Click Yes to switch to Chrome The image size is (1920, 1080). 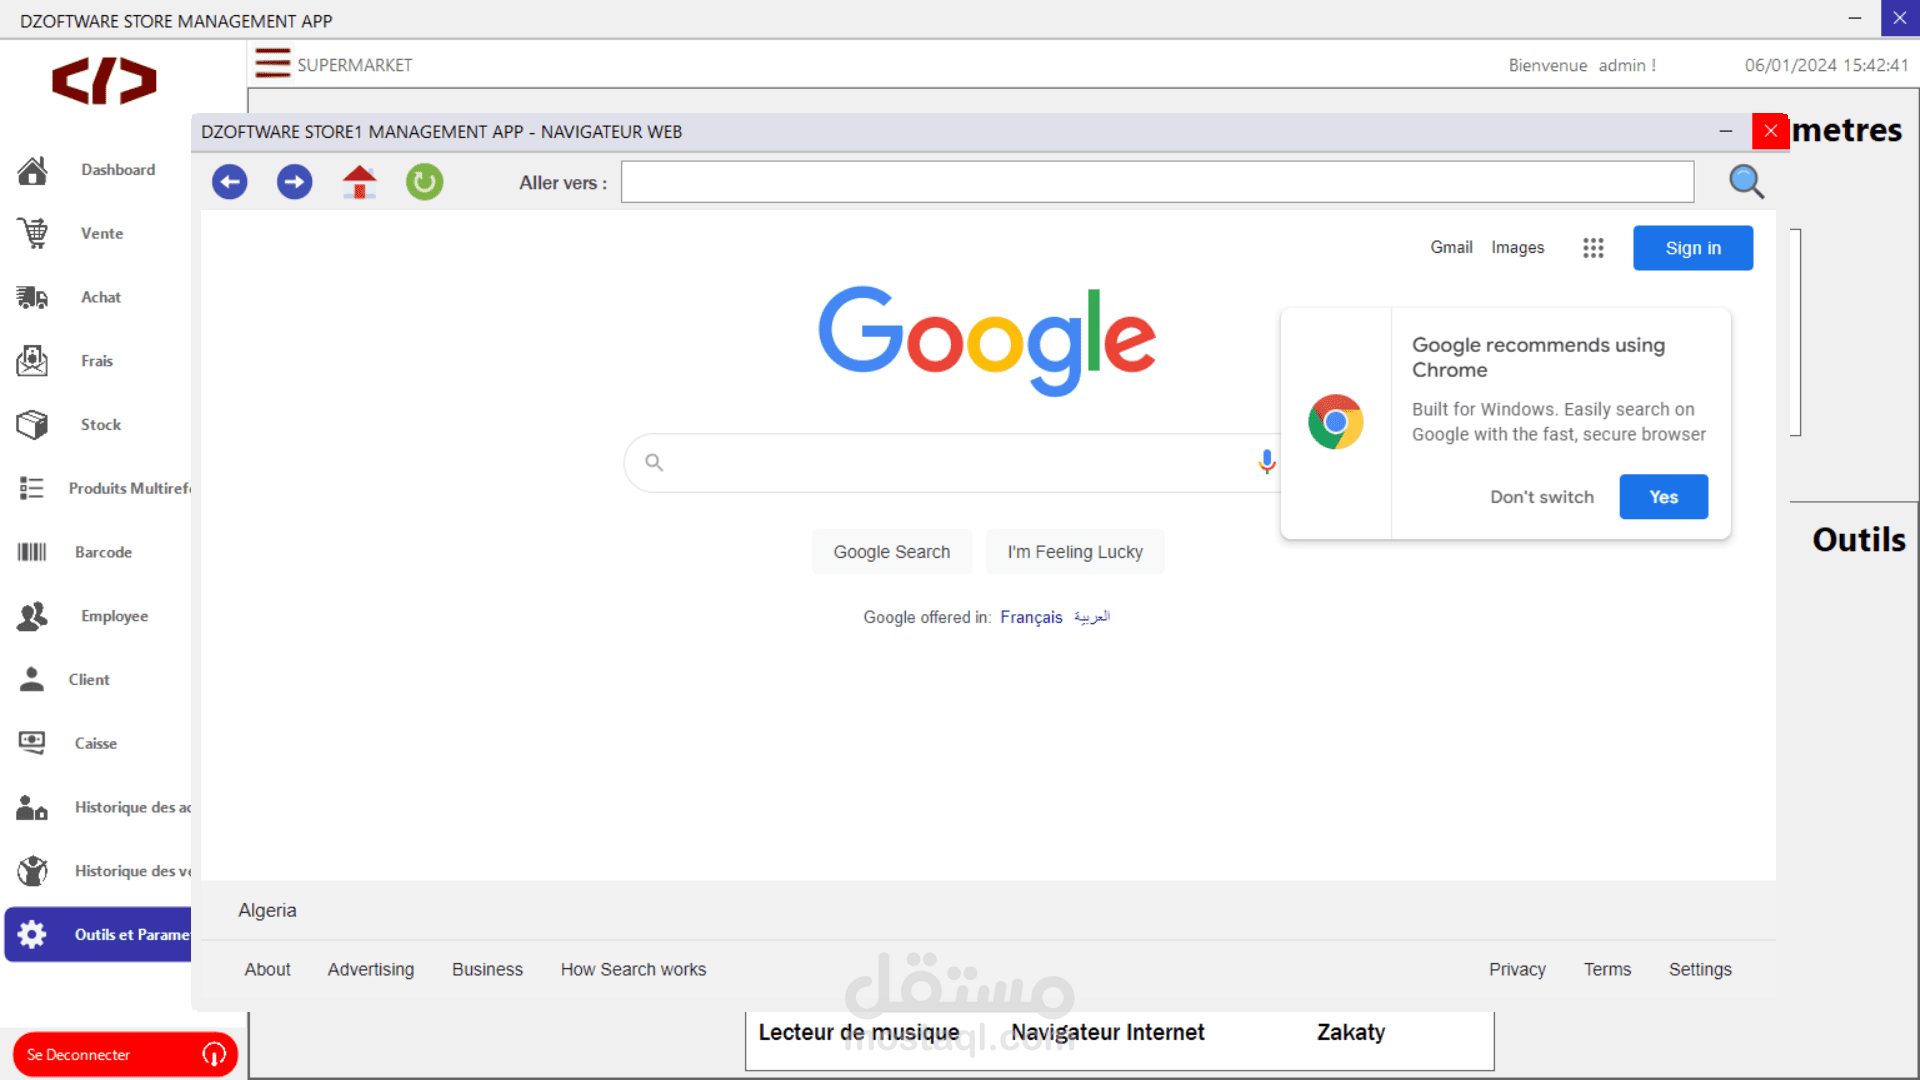pos(1663,497)
